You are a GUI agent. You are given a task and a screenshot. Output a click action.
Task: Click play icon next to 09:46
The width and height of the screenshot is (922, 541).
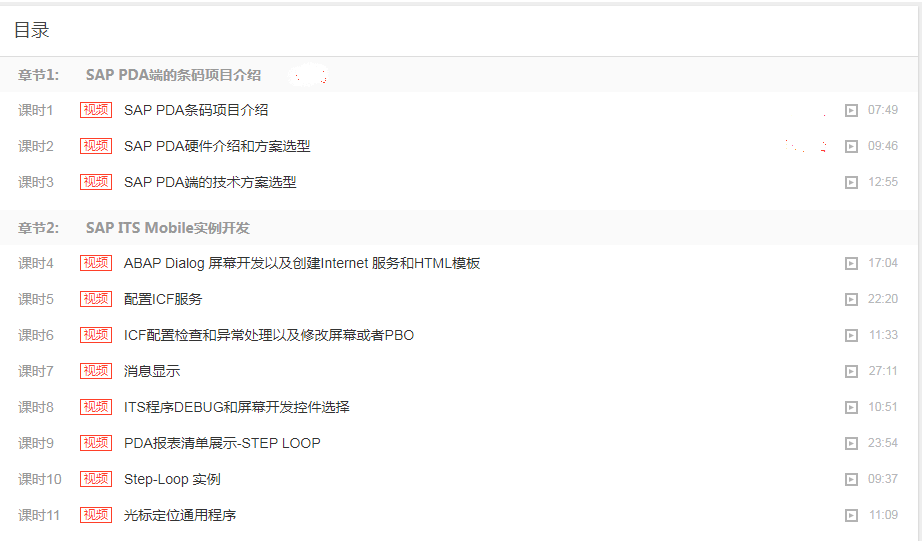click(x=851, y=146)
